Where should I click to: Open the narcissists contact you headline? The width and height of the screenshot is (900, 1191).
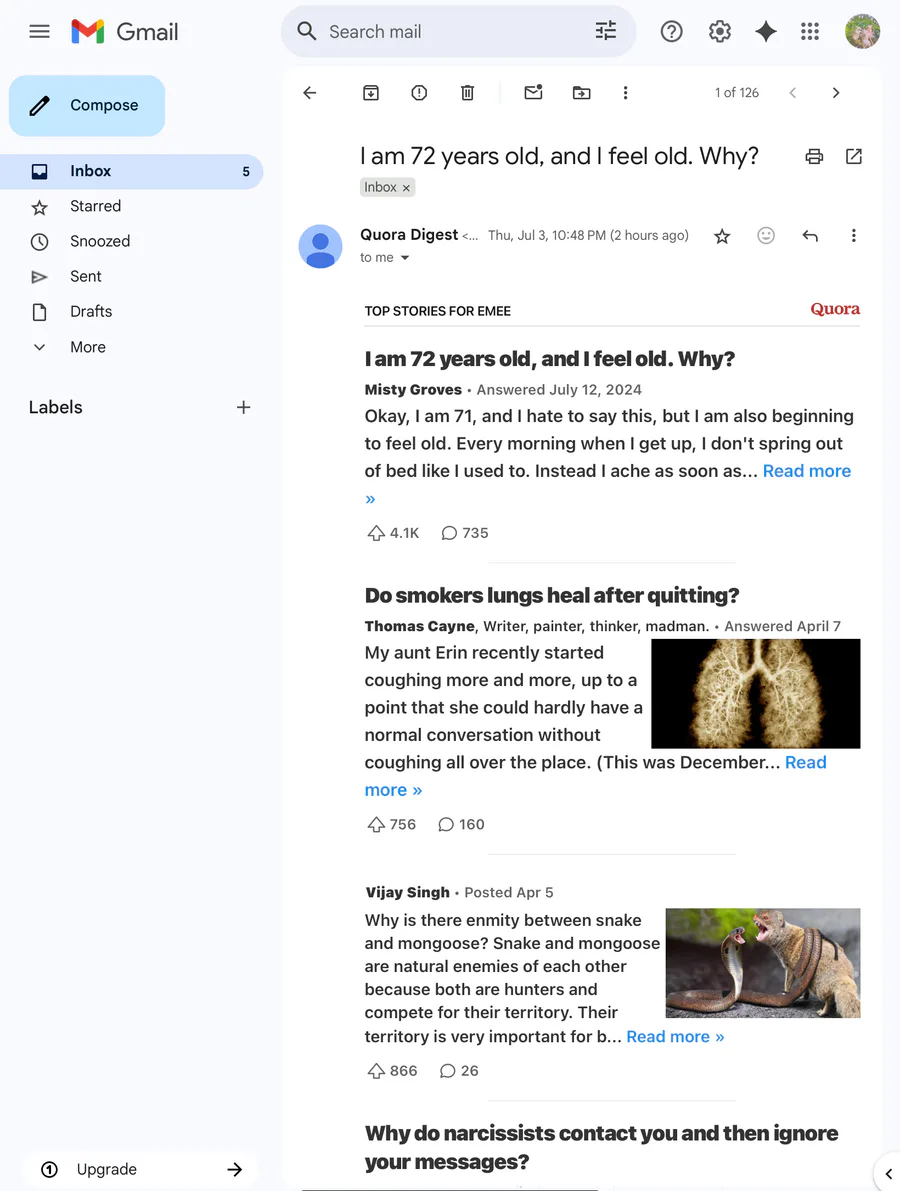602,1147
